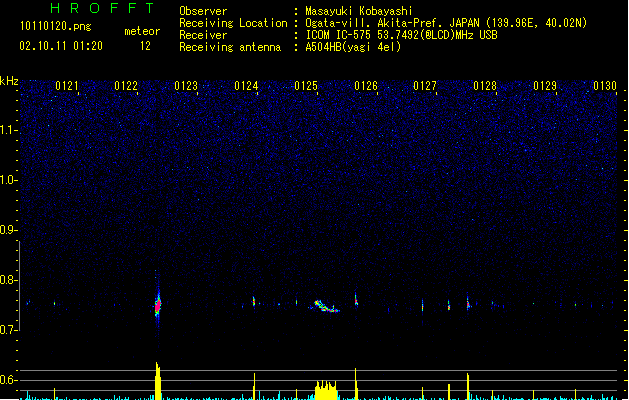Select location text Ogata-vill. Akita-Pref. JAPAN

392,23
